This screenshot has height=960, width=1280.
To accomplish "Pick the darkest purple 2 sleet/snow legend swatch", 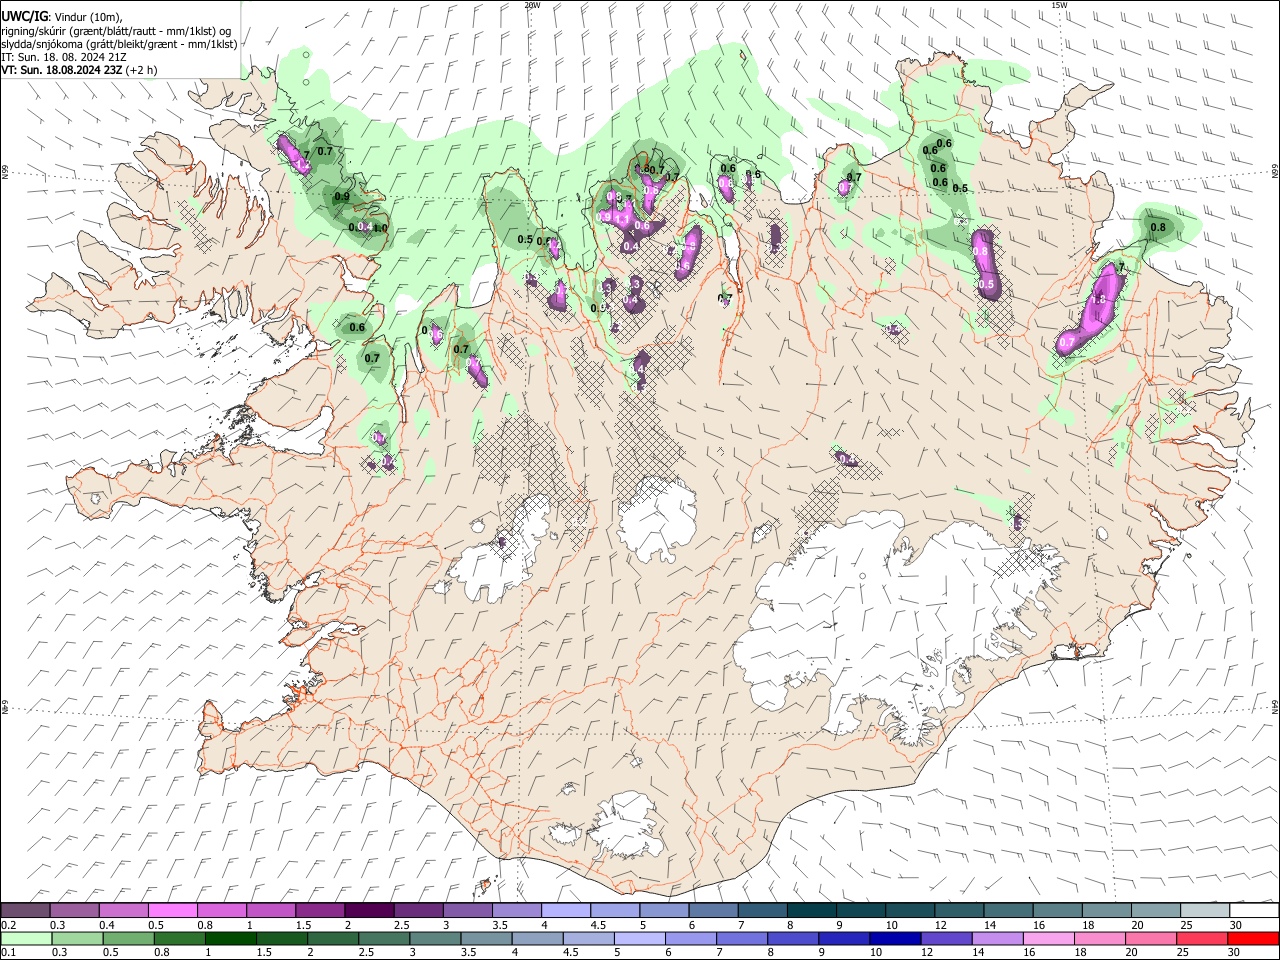I will click(x=368, y=910).
